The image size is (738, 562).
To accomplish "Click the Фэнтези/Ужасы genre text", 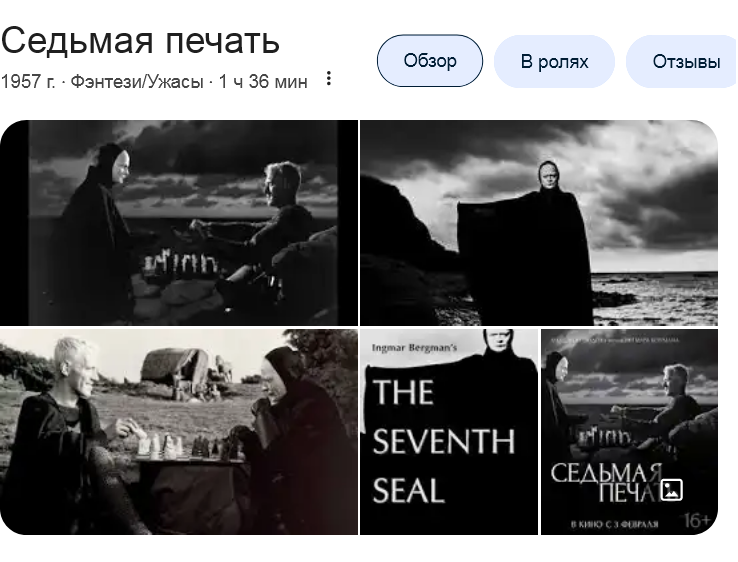I will [137, 82].
